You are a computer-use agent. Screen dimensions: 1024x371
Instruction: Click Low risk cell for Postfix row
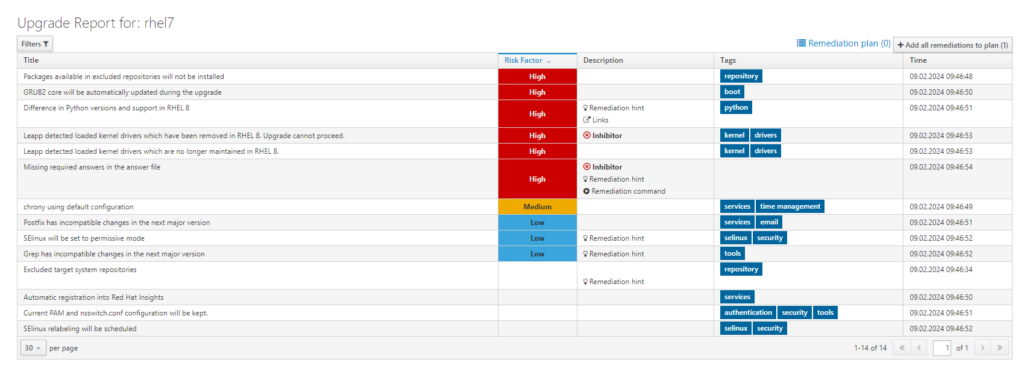point(537,222)
